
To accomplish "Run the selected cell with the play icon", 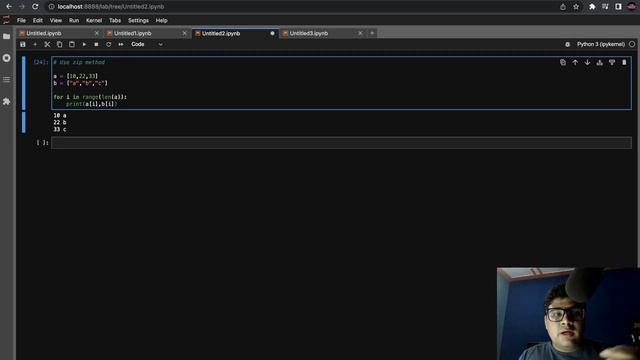I will [x=84, y=44].
